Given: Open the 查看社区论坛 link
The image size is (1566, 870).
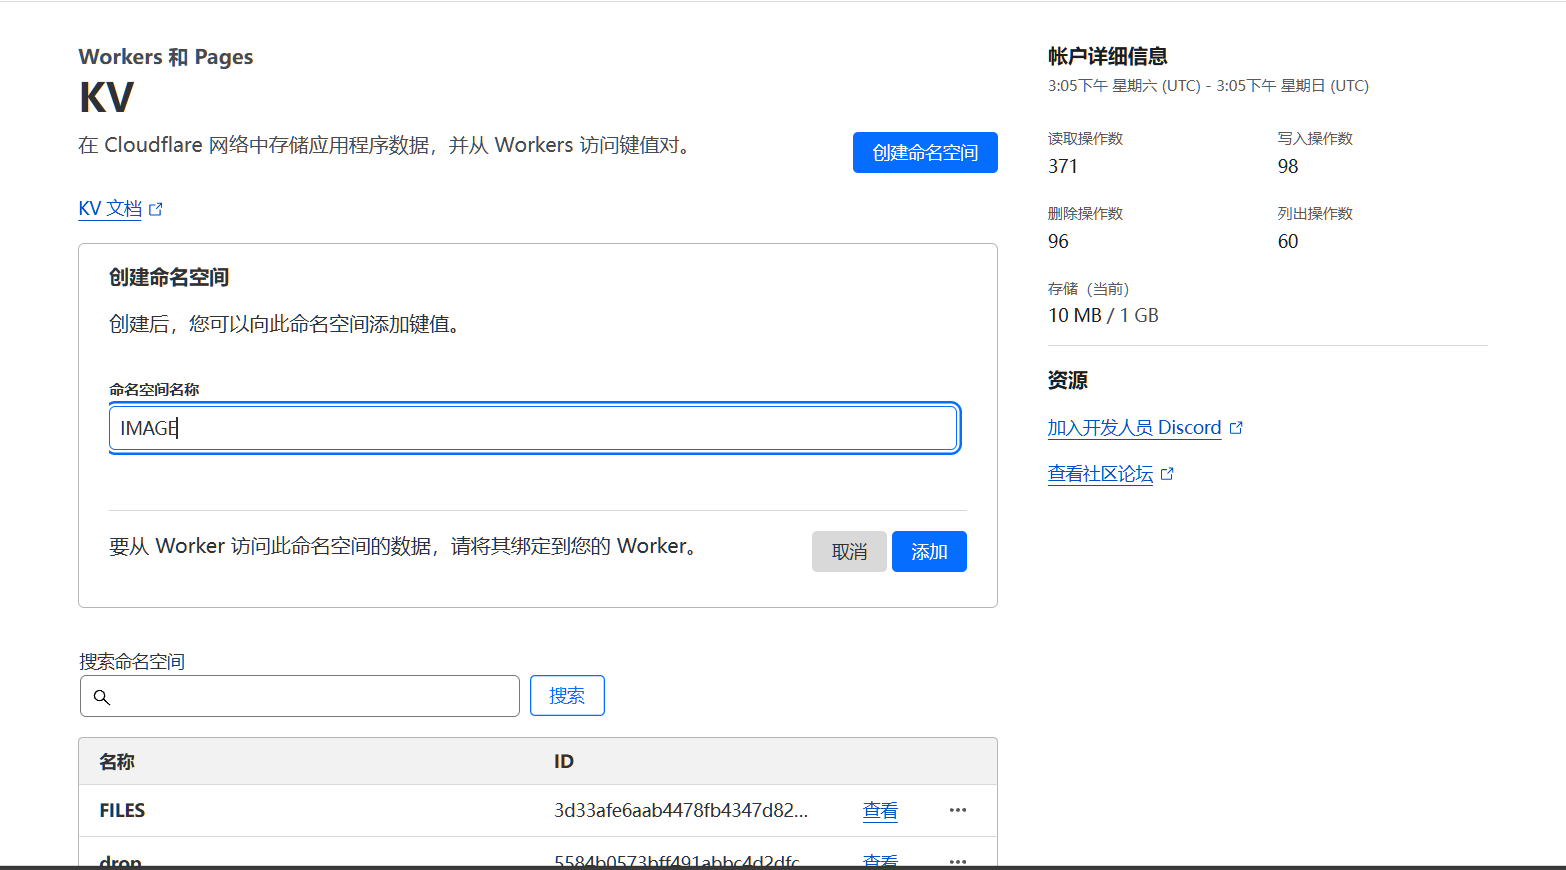Looking at the screenshot, I should pos(1100,474).
